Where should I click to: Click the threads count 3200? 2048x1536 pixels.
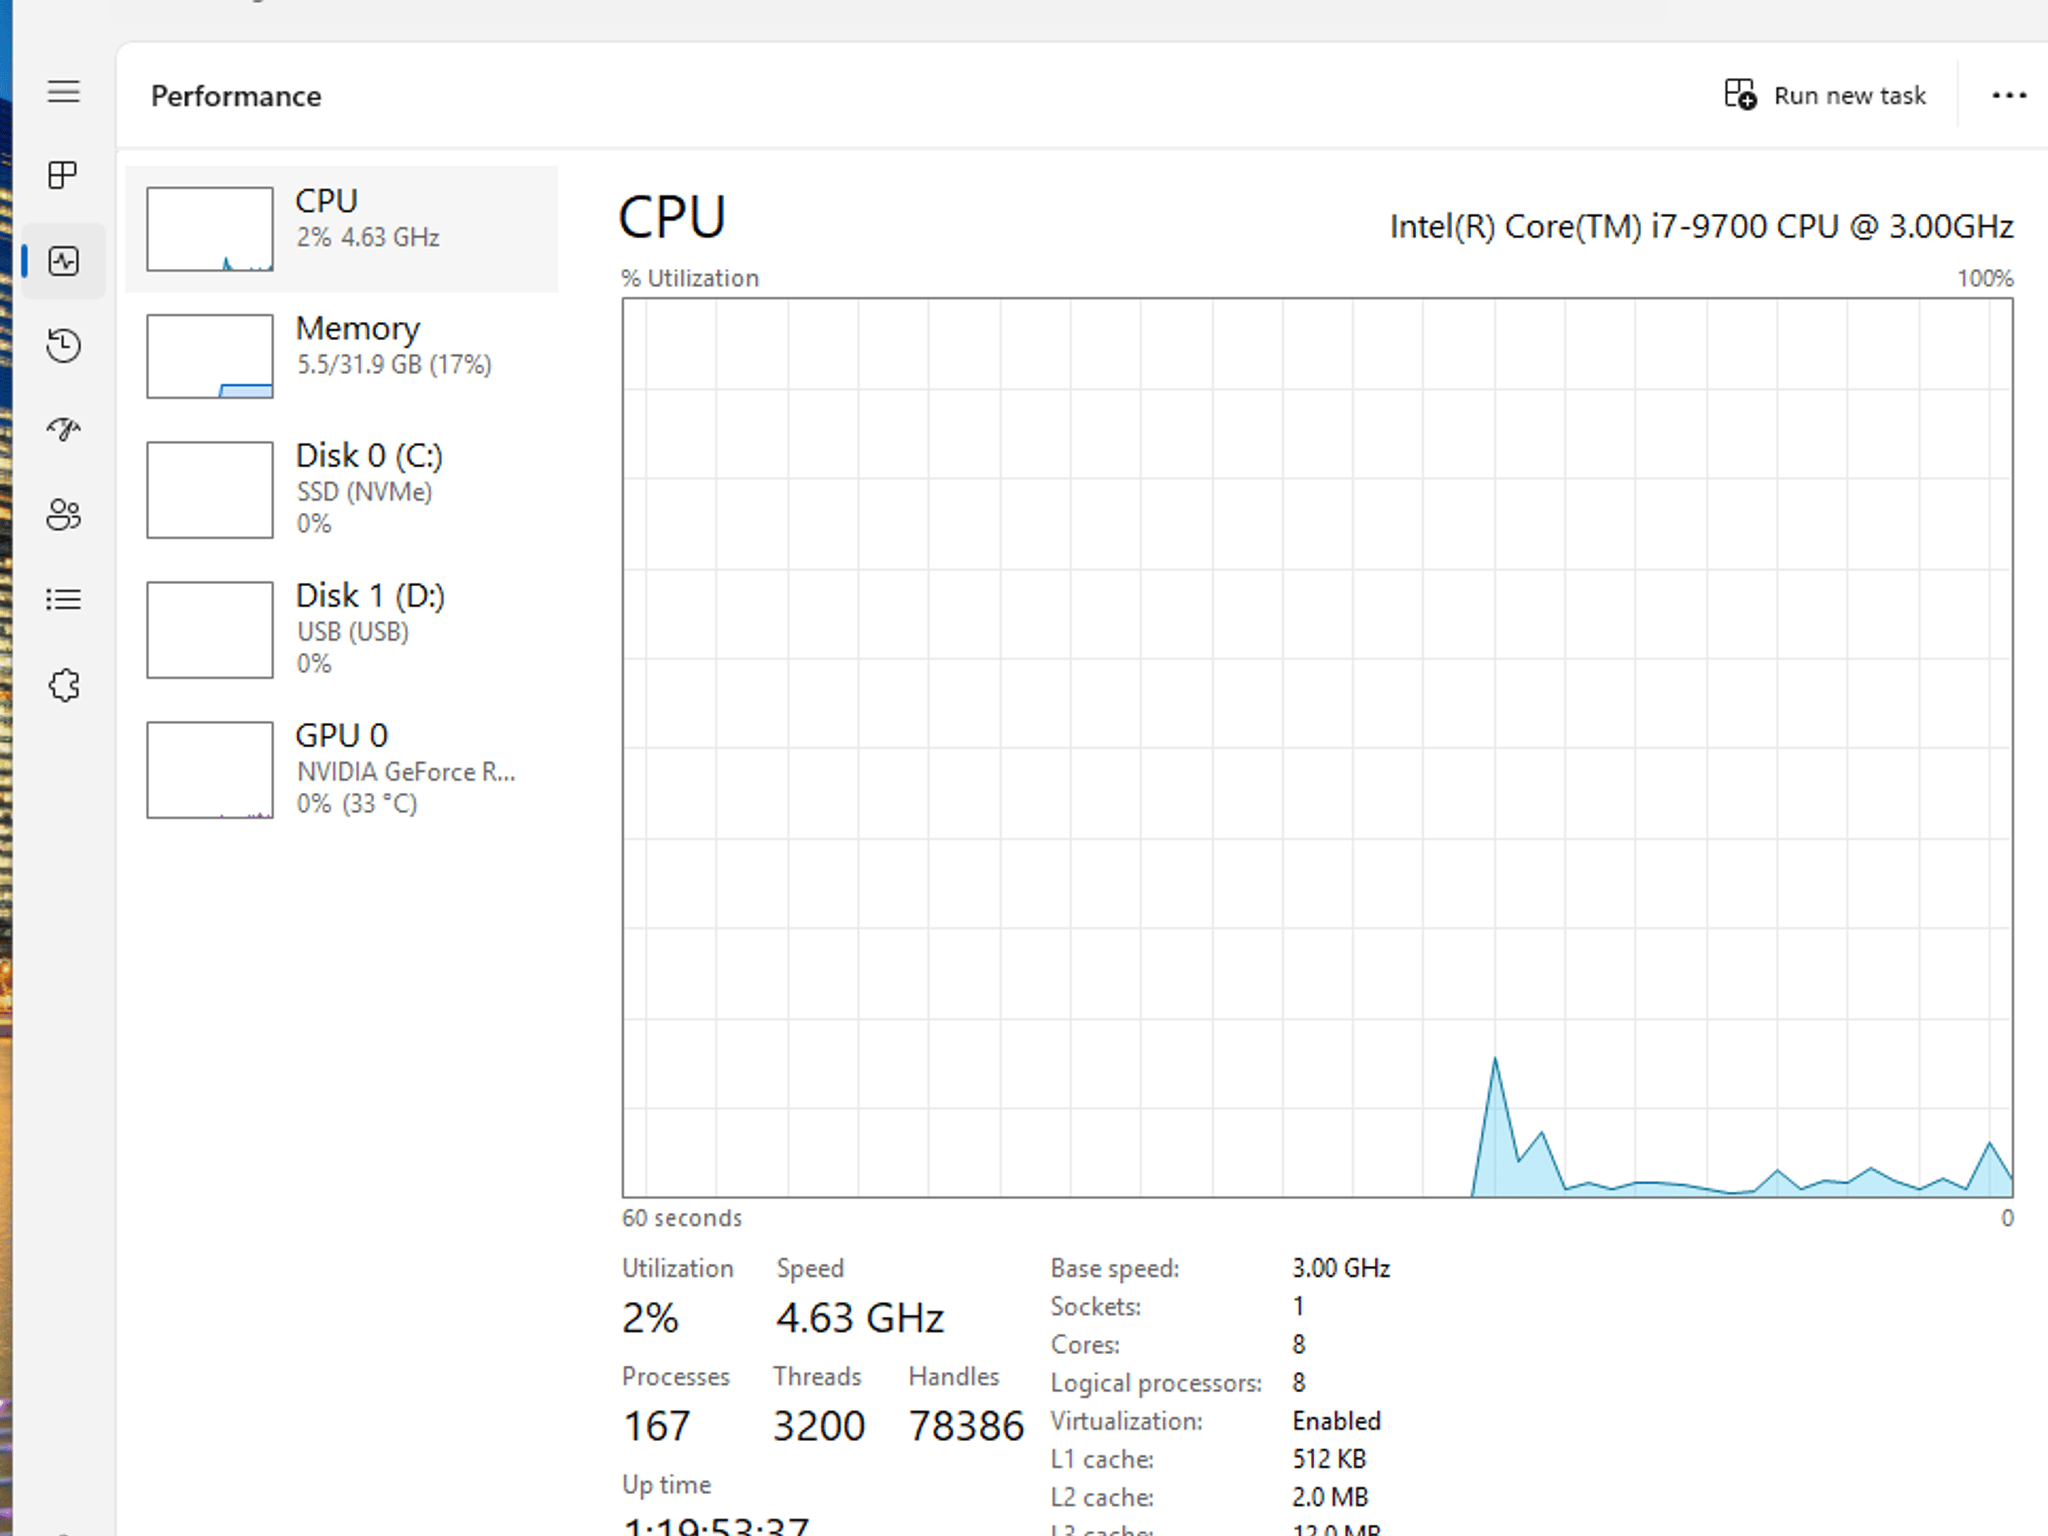[x=819, y=1426]
